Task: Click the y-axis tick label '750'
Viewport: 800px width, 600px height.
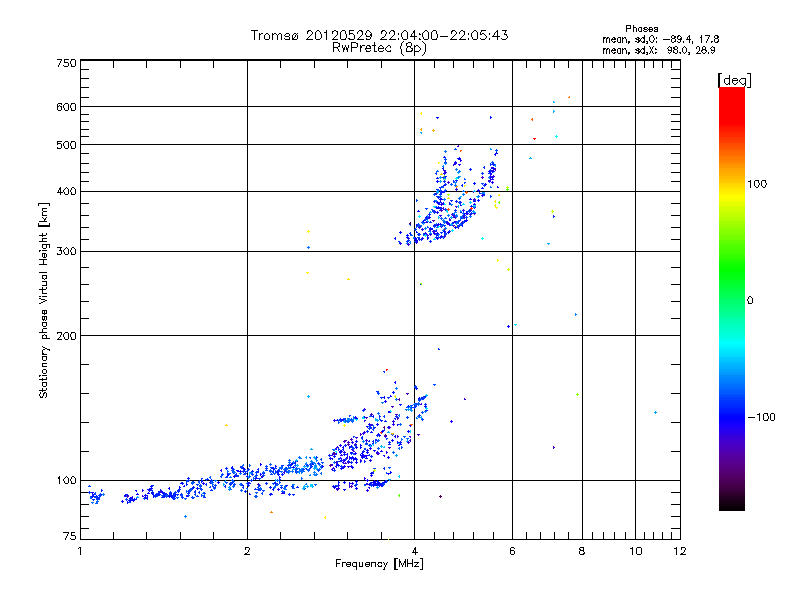Action: pos(67,63)
